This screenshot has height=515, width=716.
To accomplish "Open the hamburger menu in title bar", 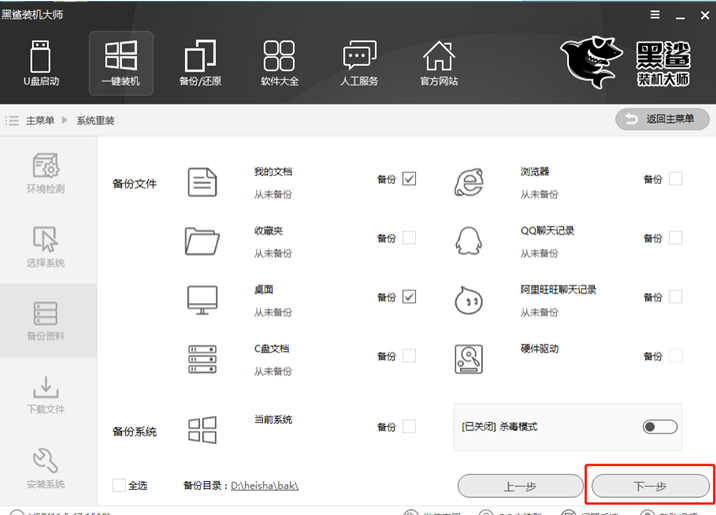I will click(655, 15).
